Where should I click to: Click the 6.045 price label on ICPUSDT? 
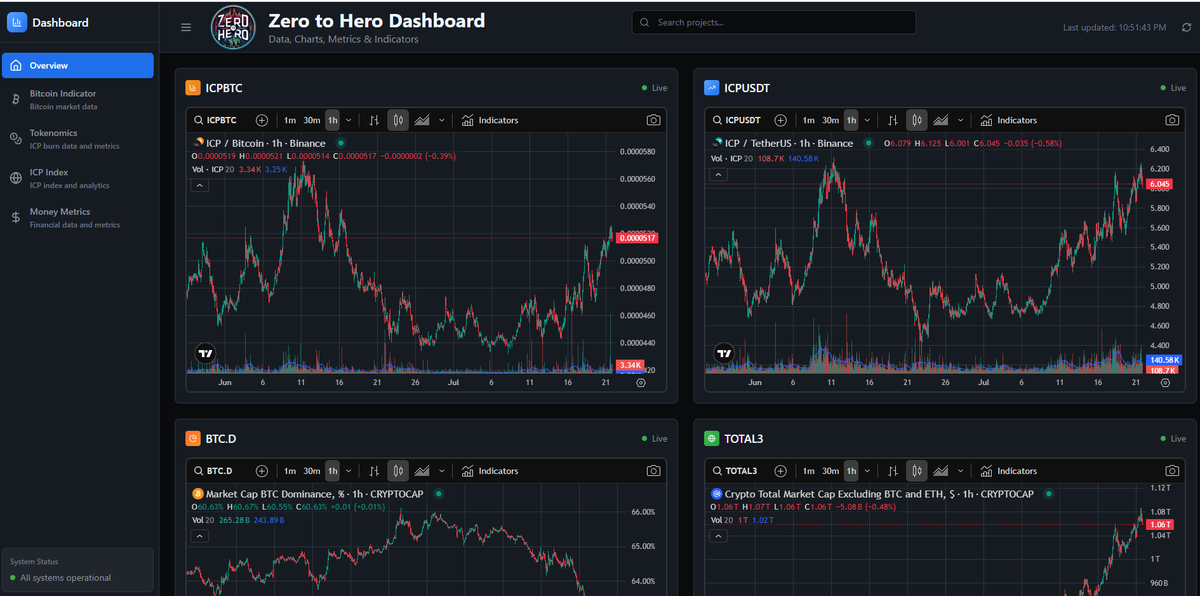pyautogui.click(x=1161, y=185)
